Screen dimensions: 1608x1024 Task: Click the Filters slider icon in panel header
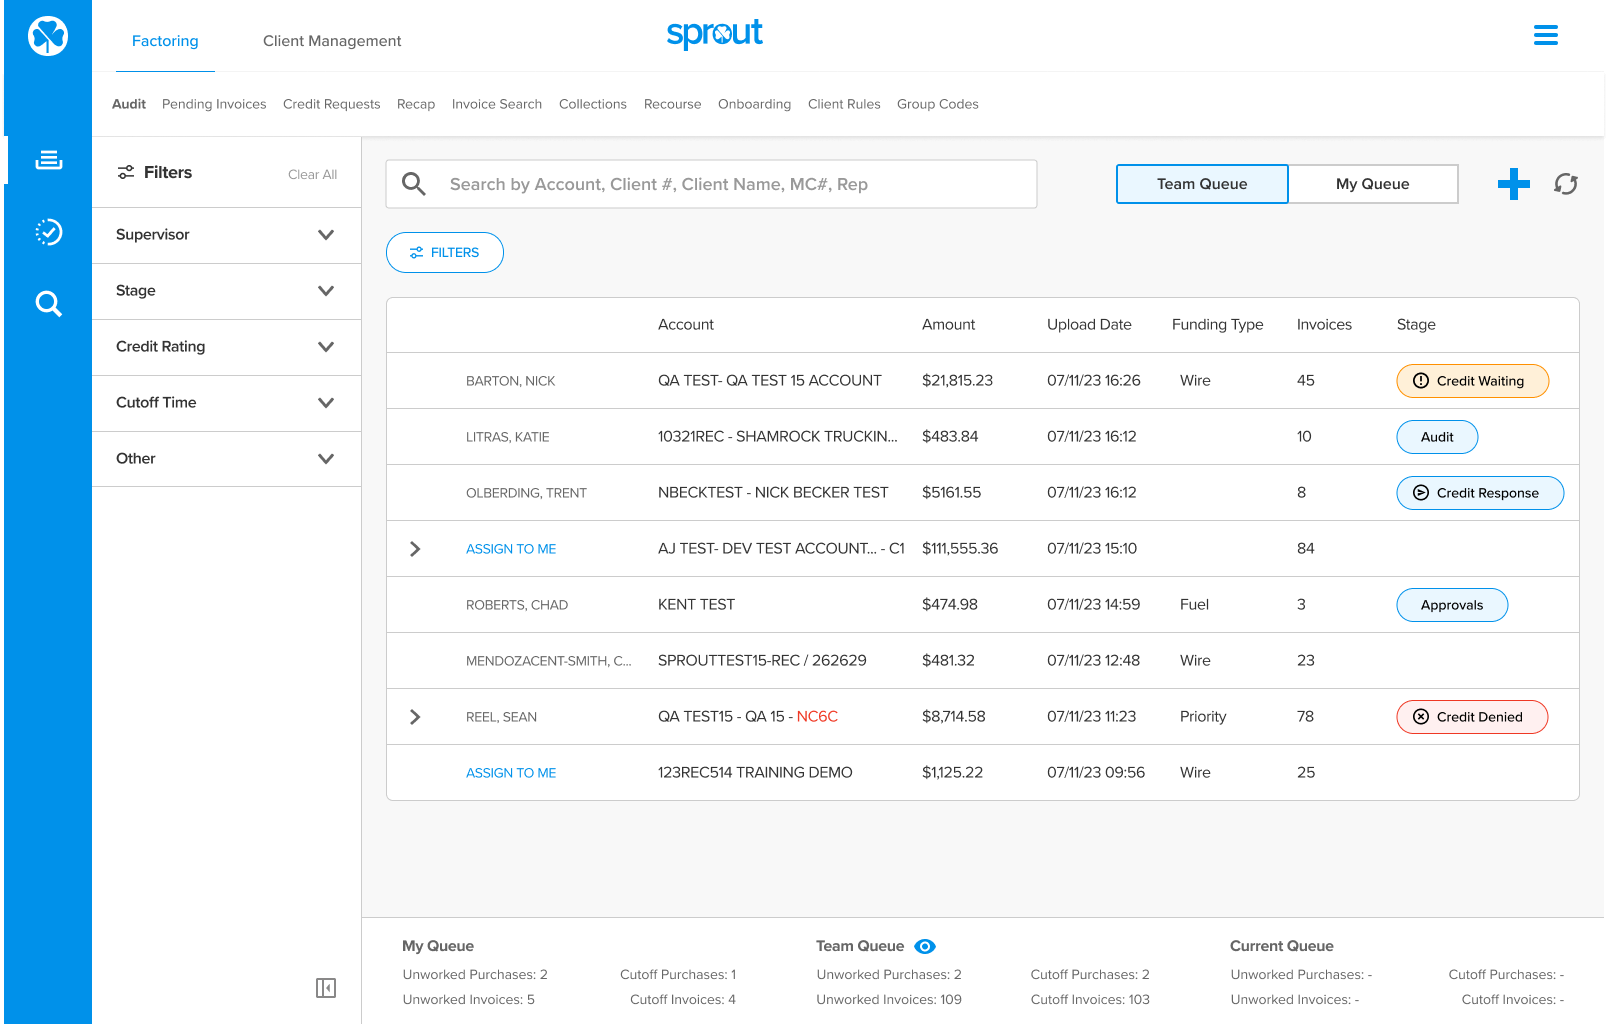pyautogui.click(x=126, y=172)
